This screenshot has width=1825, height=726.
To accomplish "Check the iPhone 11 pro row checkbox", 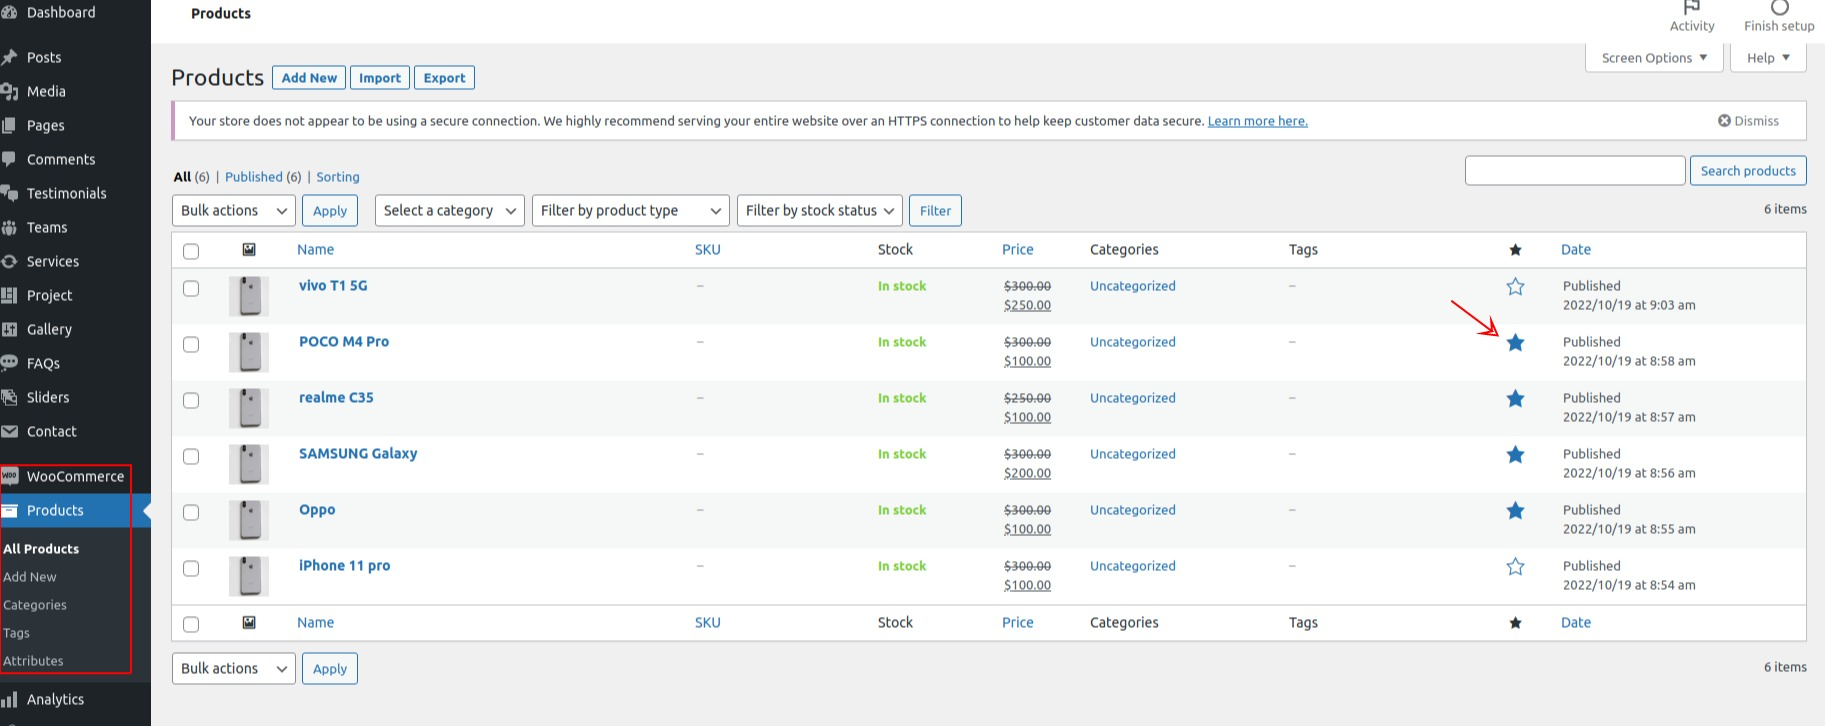I will [x=191, y=568].
